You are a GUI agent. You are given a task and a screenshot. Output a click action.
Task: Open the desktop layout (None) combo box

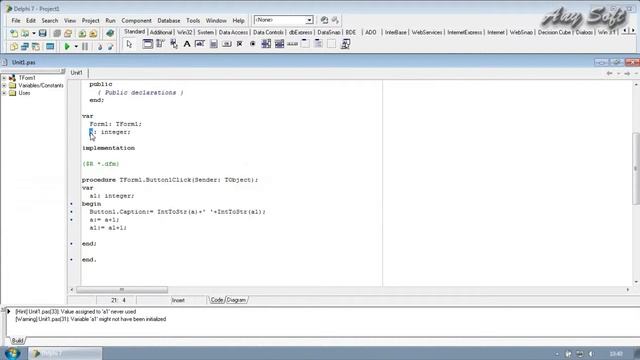click(x=283, y=20)
